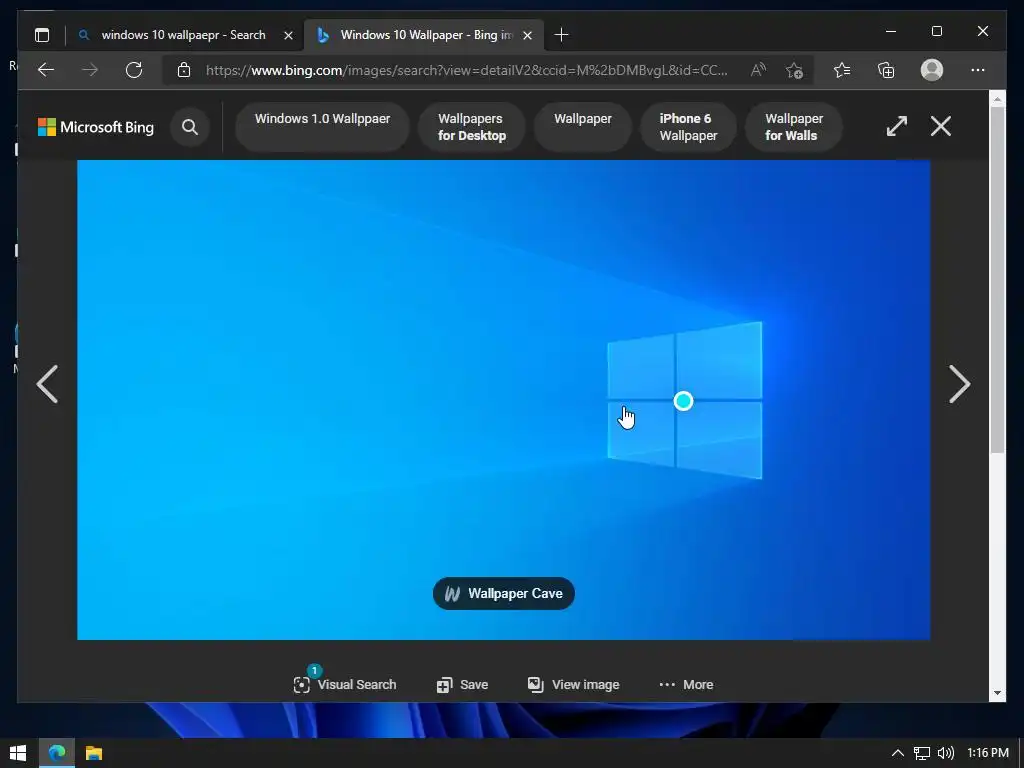Viewport: 1024px width, 768px height.
Task: Close the image detail view
Action: (941, 126)
